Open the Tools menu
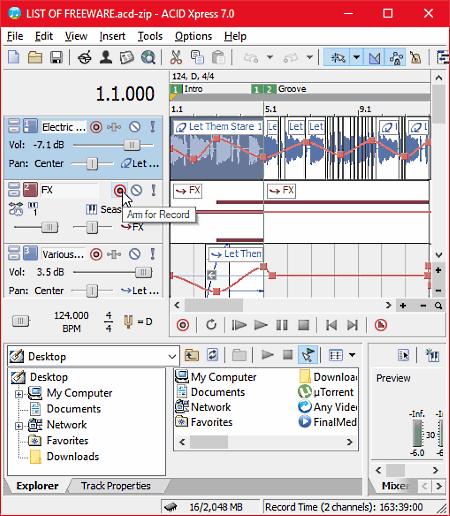Screen dimensions: 450x516 [150, 36]
